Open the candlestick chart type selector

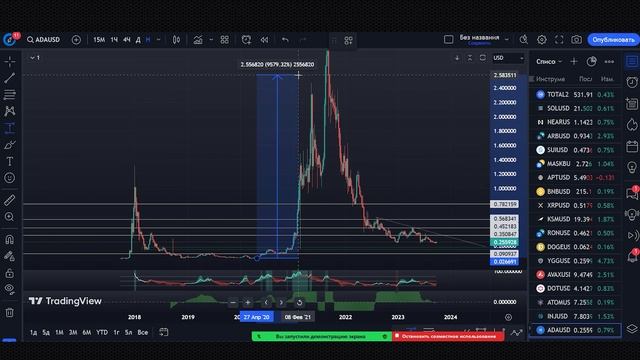pyautogui.click(x=176, y=40)
